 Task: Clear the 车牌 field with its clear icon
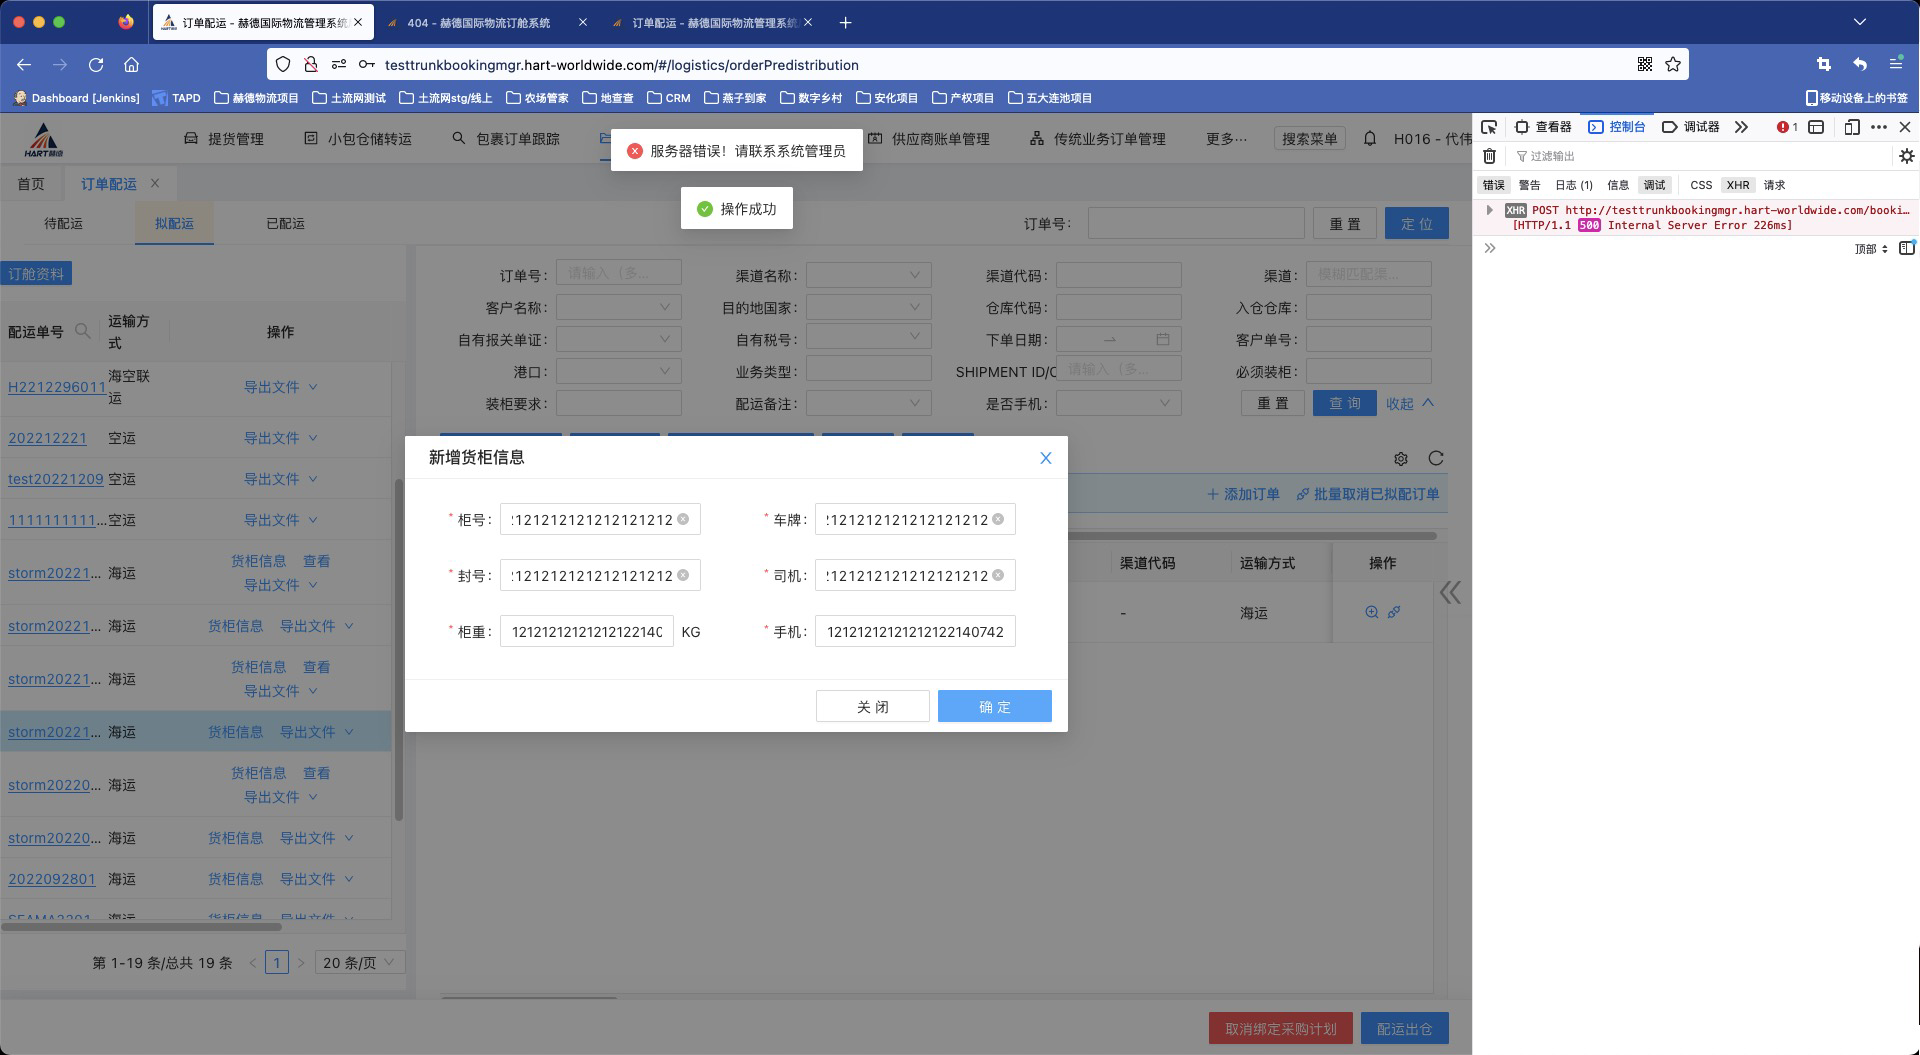[998, 519]
